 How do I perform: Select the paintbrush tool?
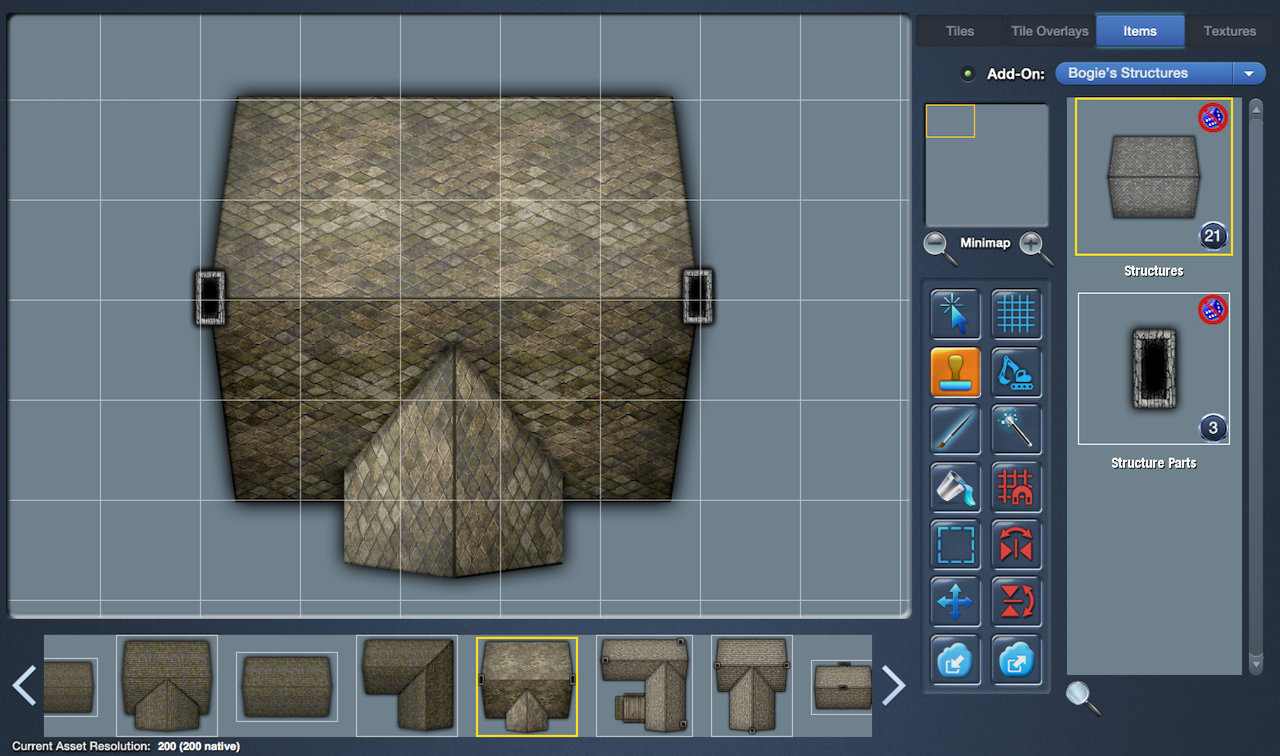[x=955, y=430]
